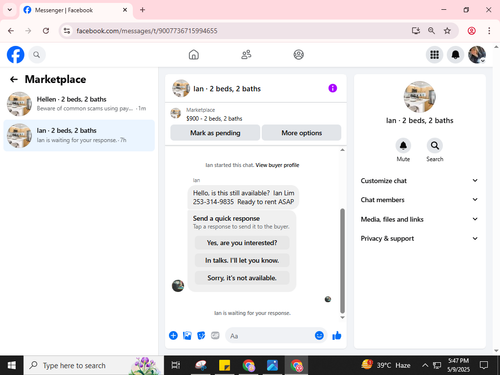Click Windows taskbar search box
Viewport: 500px width, 375px height.
[94, 365]
